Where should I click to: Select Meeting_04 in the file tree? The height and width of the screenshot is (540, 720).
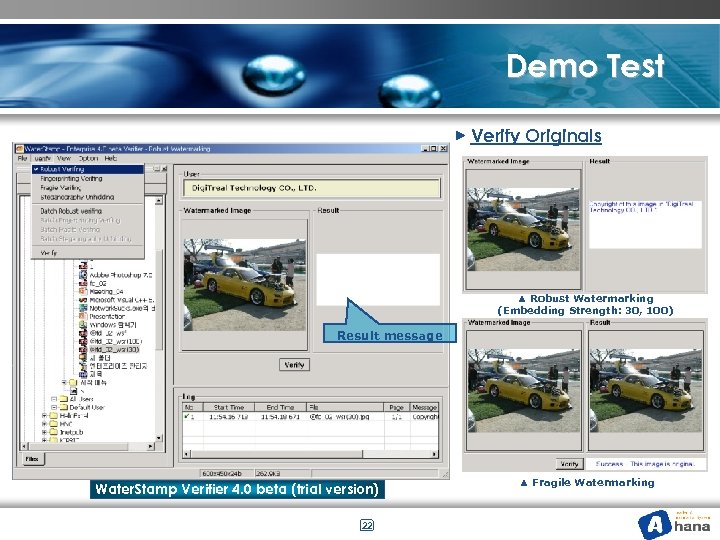click(x=107, y=292)
